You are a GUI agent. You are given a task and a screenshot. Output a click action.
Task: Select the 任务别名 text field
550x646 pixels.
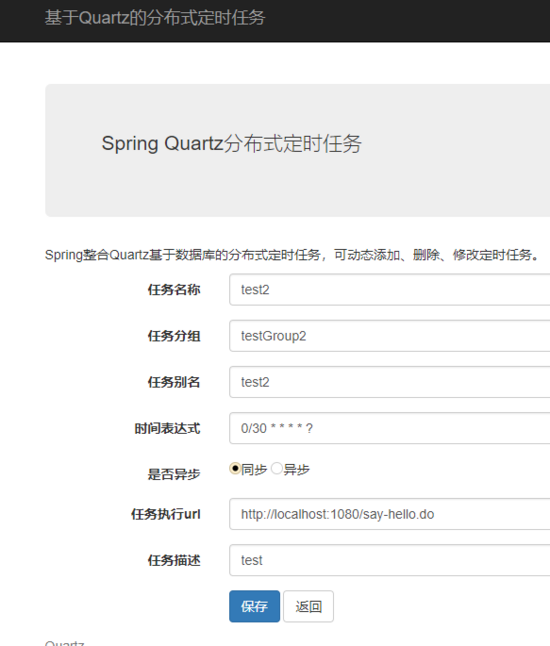pyautogui.click(x=389, y=382)
